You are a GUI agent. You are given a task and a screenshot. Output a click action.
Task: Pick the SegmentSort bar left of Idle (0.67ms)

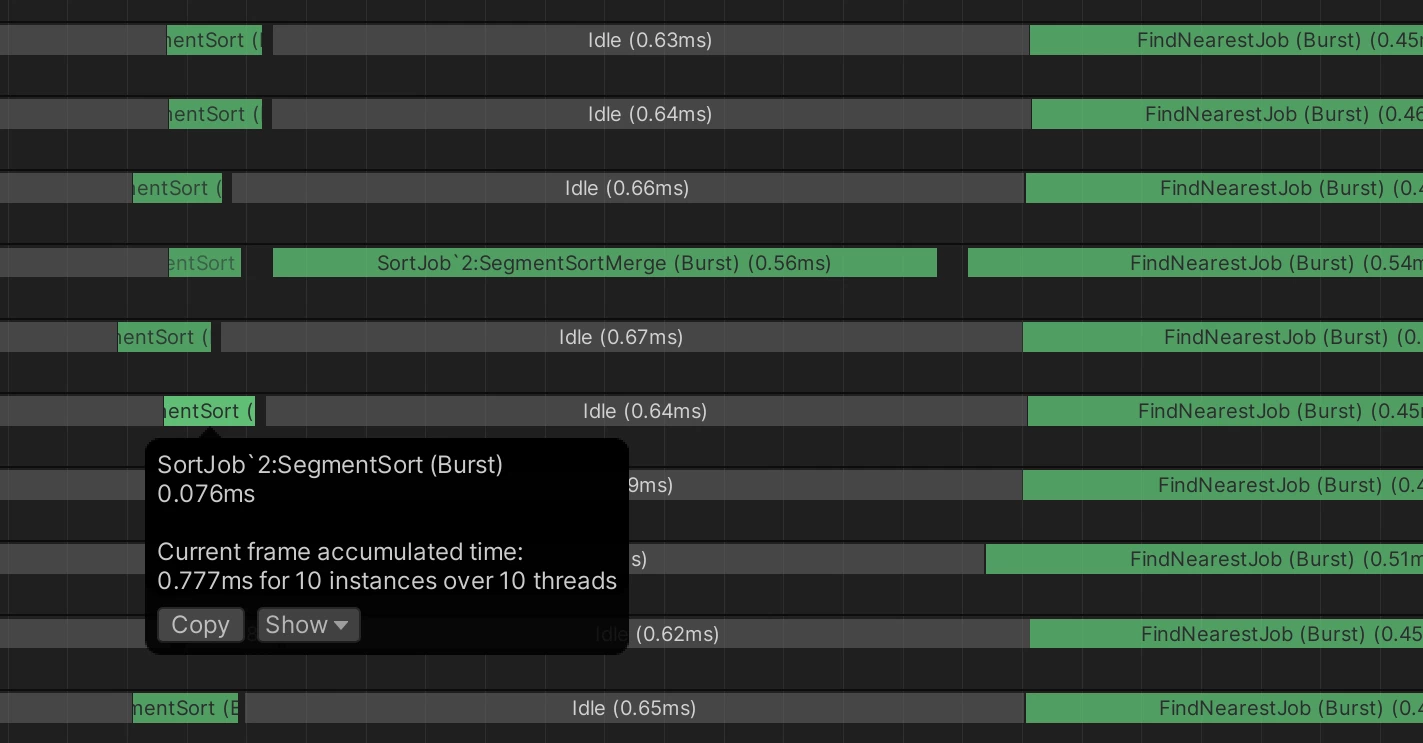(x=164, y=337)
